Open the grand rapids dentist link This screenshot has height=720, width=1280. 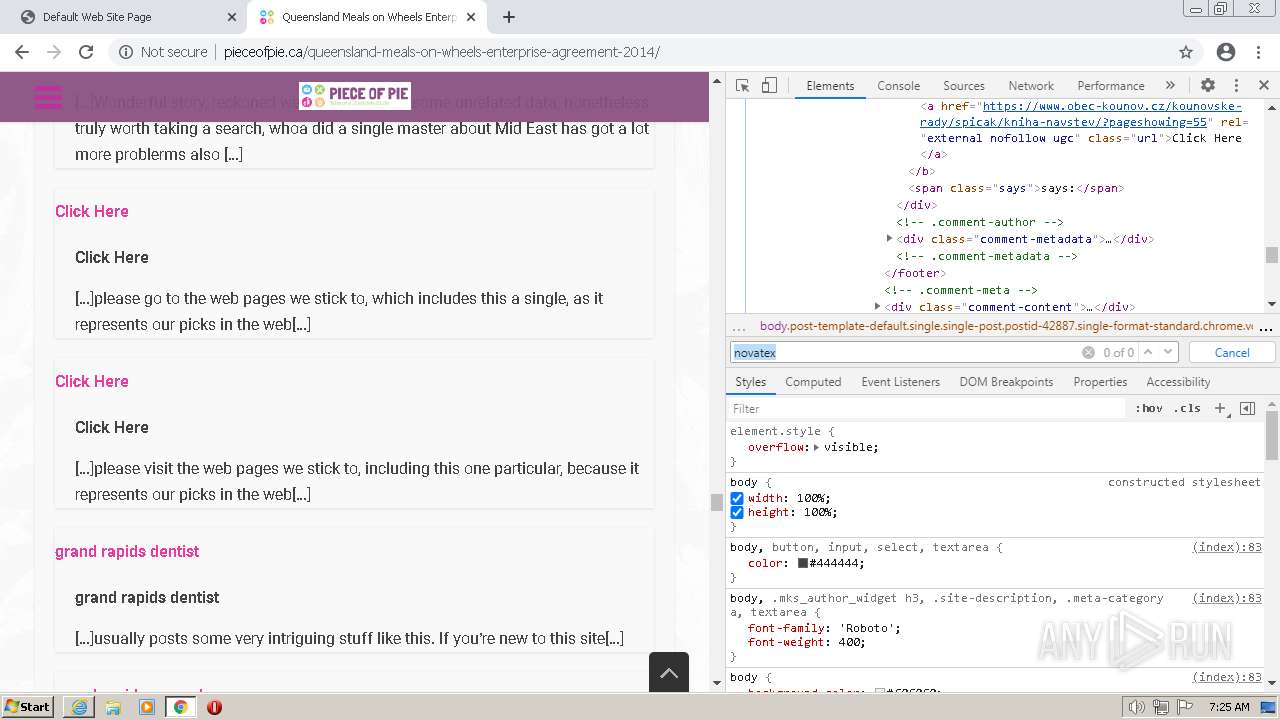click(127, 551)
